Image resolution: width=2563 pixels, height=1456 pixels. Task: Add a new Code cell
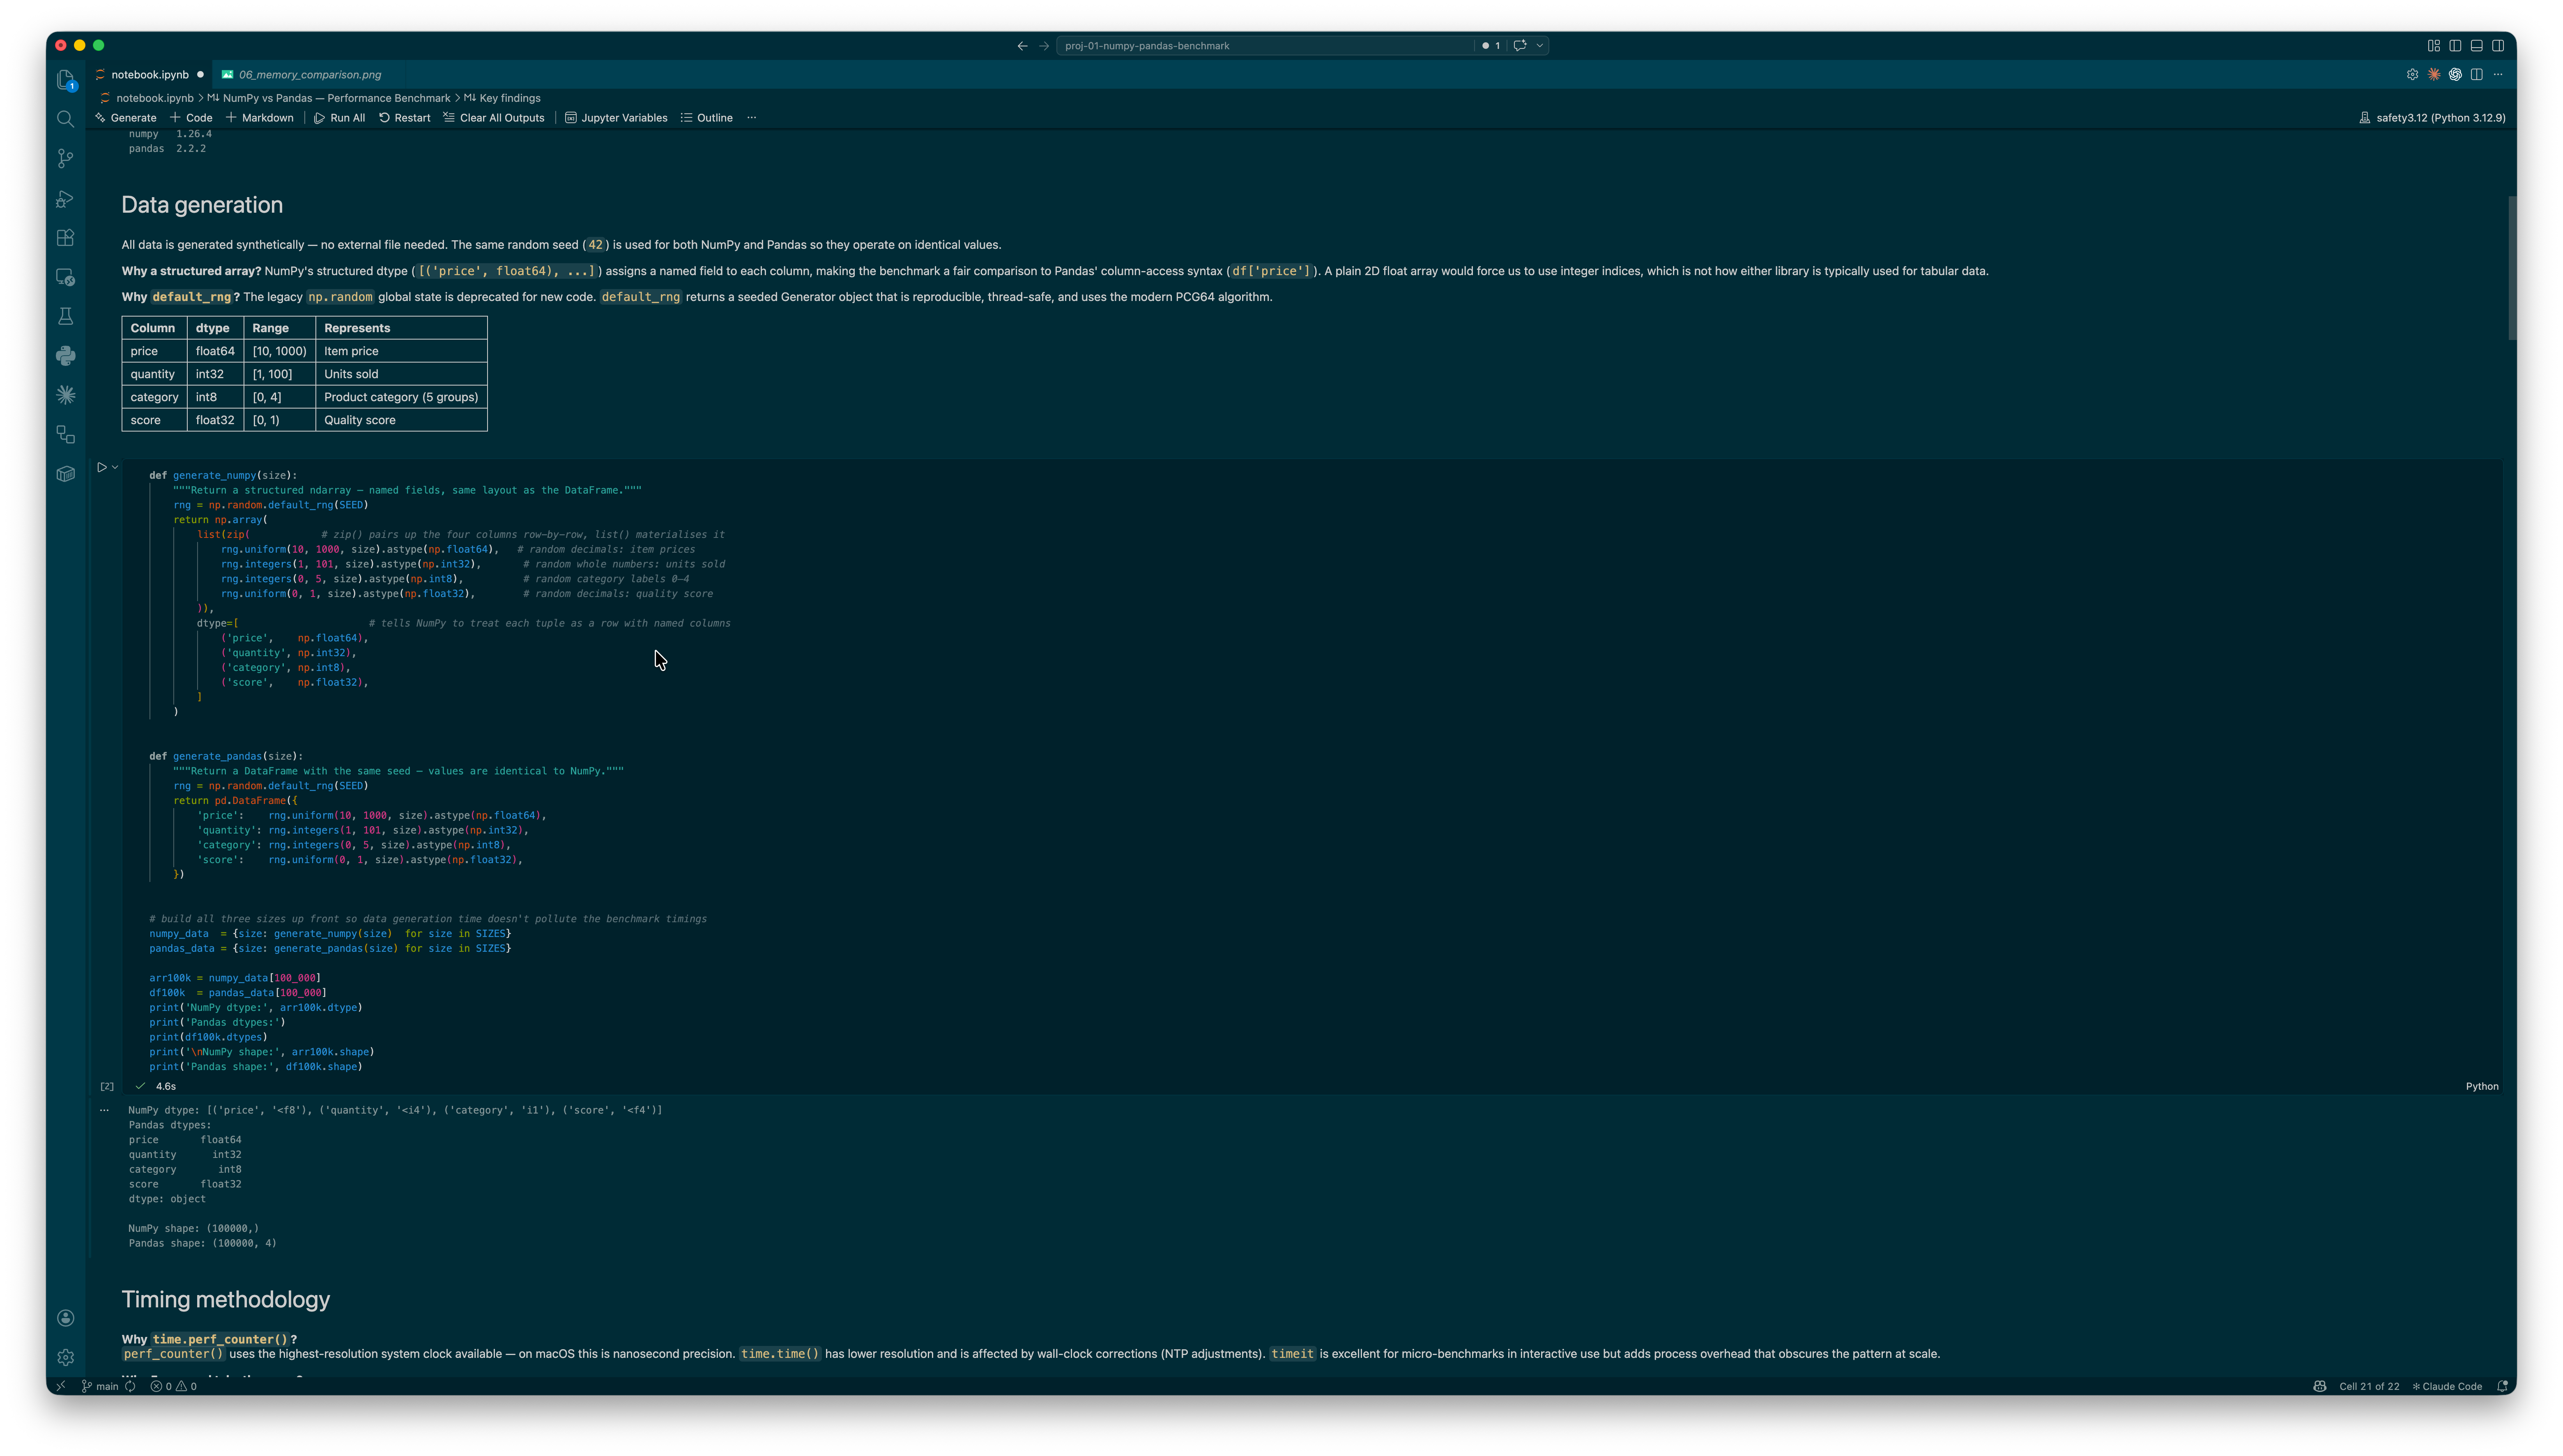pyautogui.click(x=191, y=118)
